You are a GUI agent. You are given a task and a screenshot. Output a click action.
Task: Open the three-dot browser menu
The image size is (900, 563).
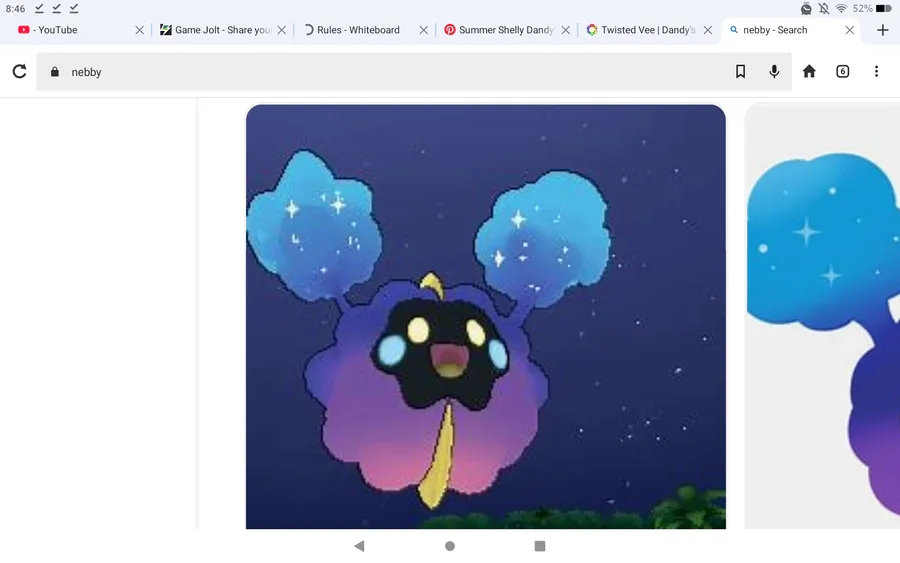point(876,71)
